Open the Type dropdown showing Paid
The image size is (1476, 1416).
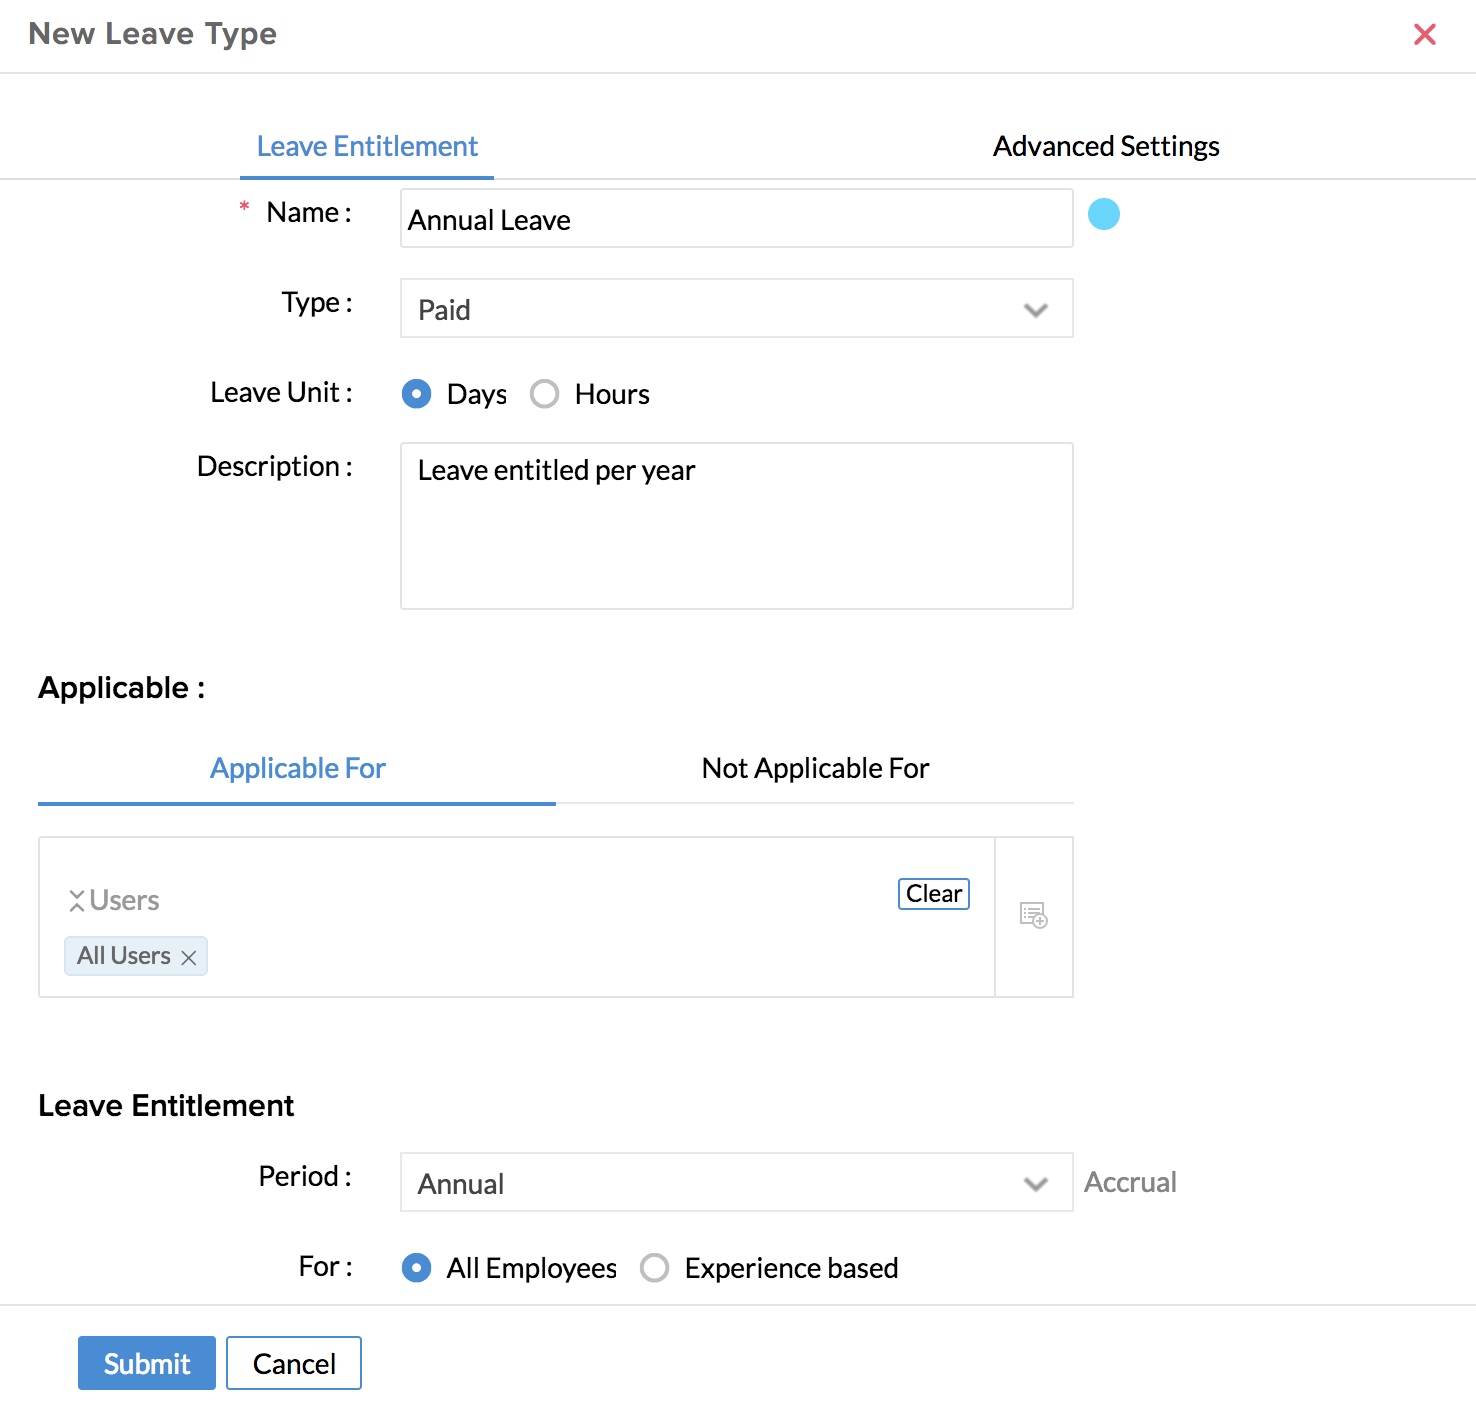[x=737, y=308]
